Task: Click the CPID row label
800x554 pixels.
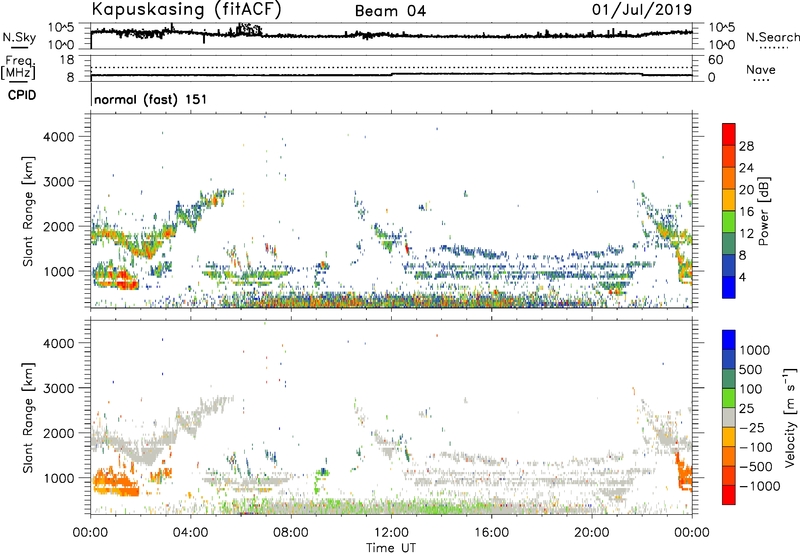Action: point(22,95)
